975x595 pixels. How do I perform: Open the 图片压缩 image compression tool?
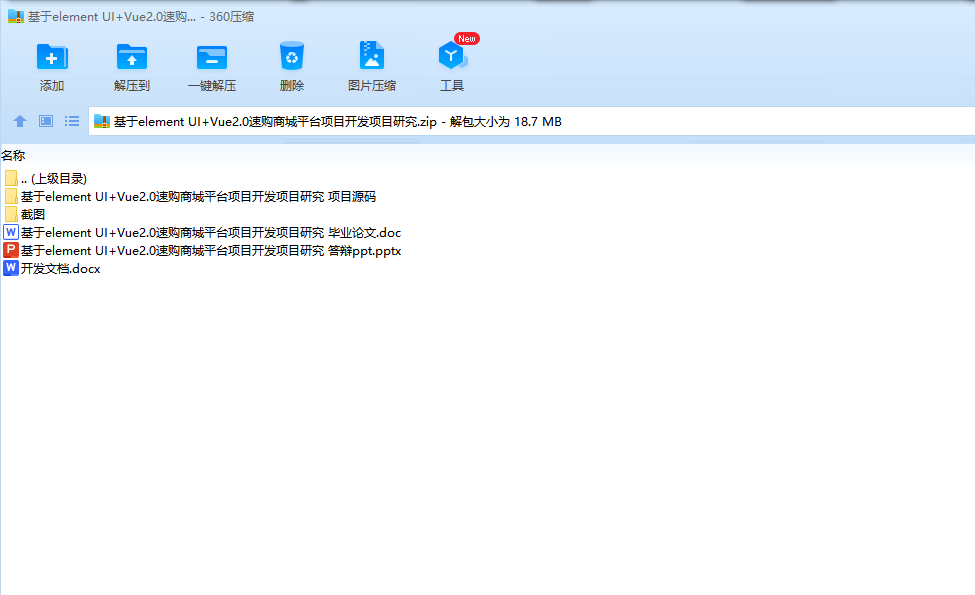(x=372, y=56)
